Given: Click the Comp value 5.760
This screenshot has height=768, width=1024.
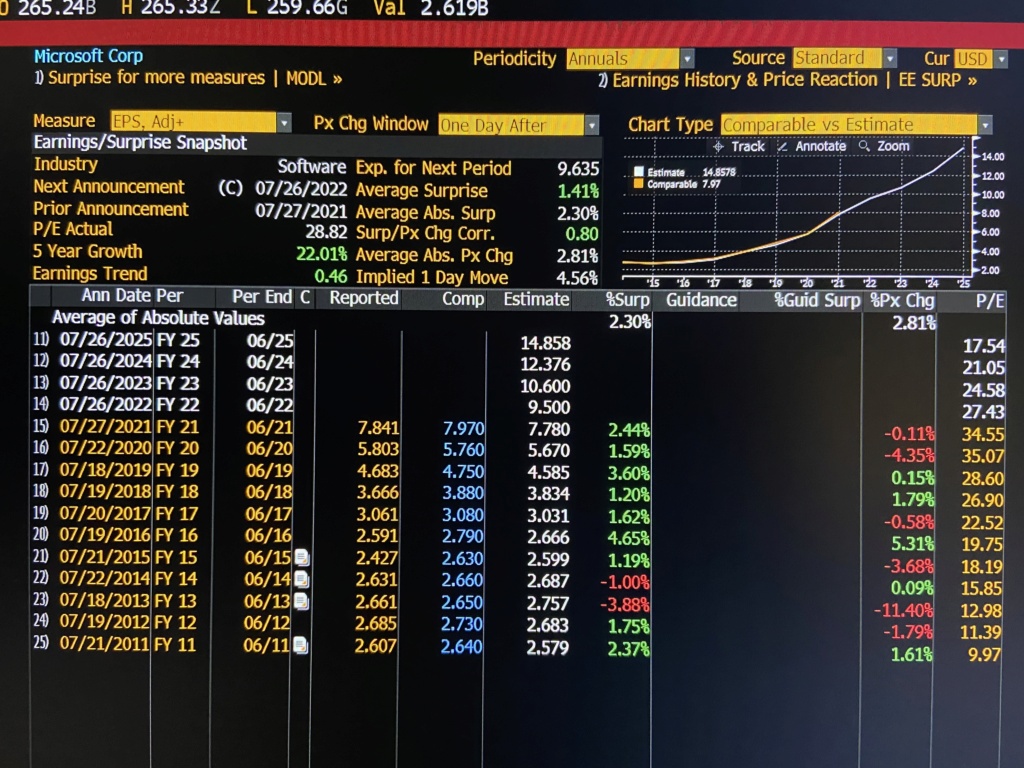Looking at the screenshot, I should [464, 450].
